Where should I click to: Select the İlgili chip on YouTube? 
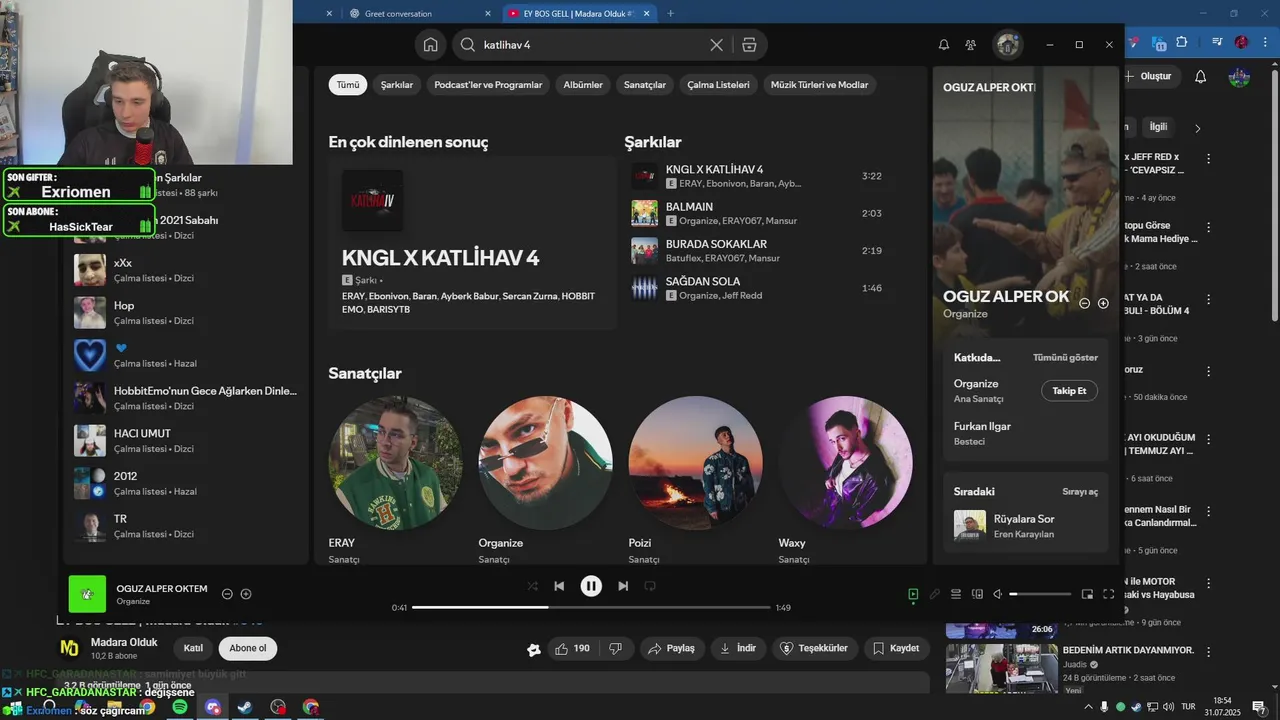1158,127
